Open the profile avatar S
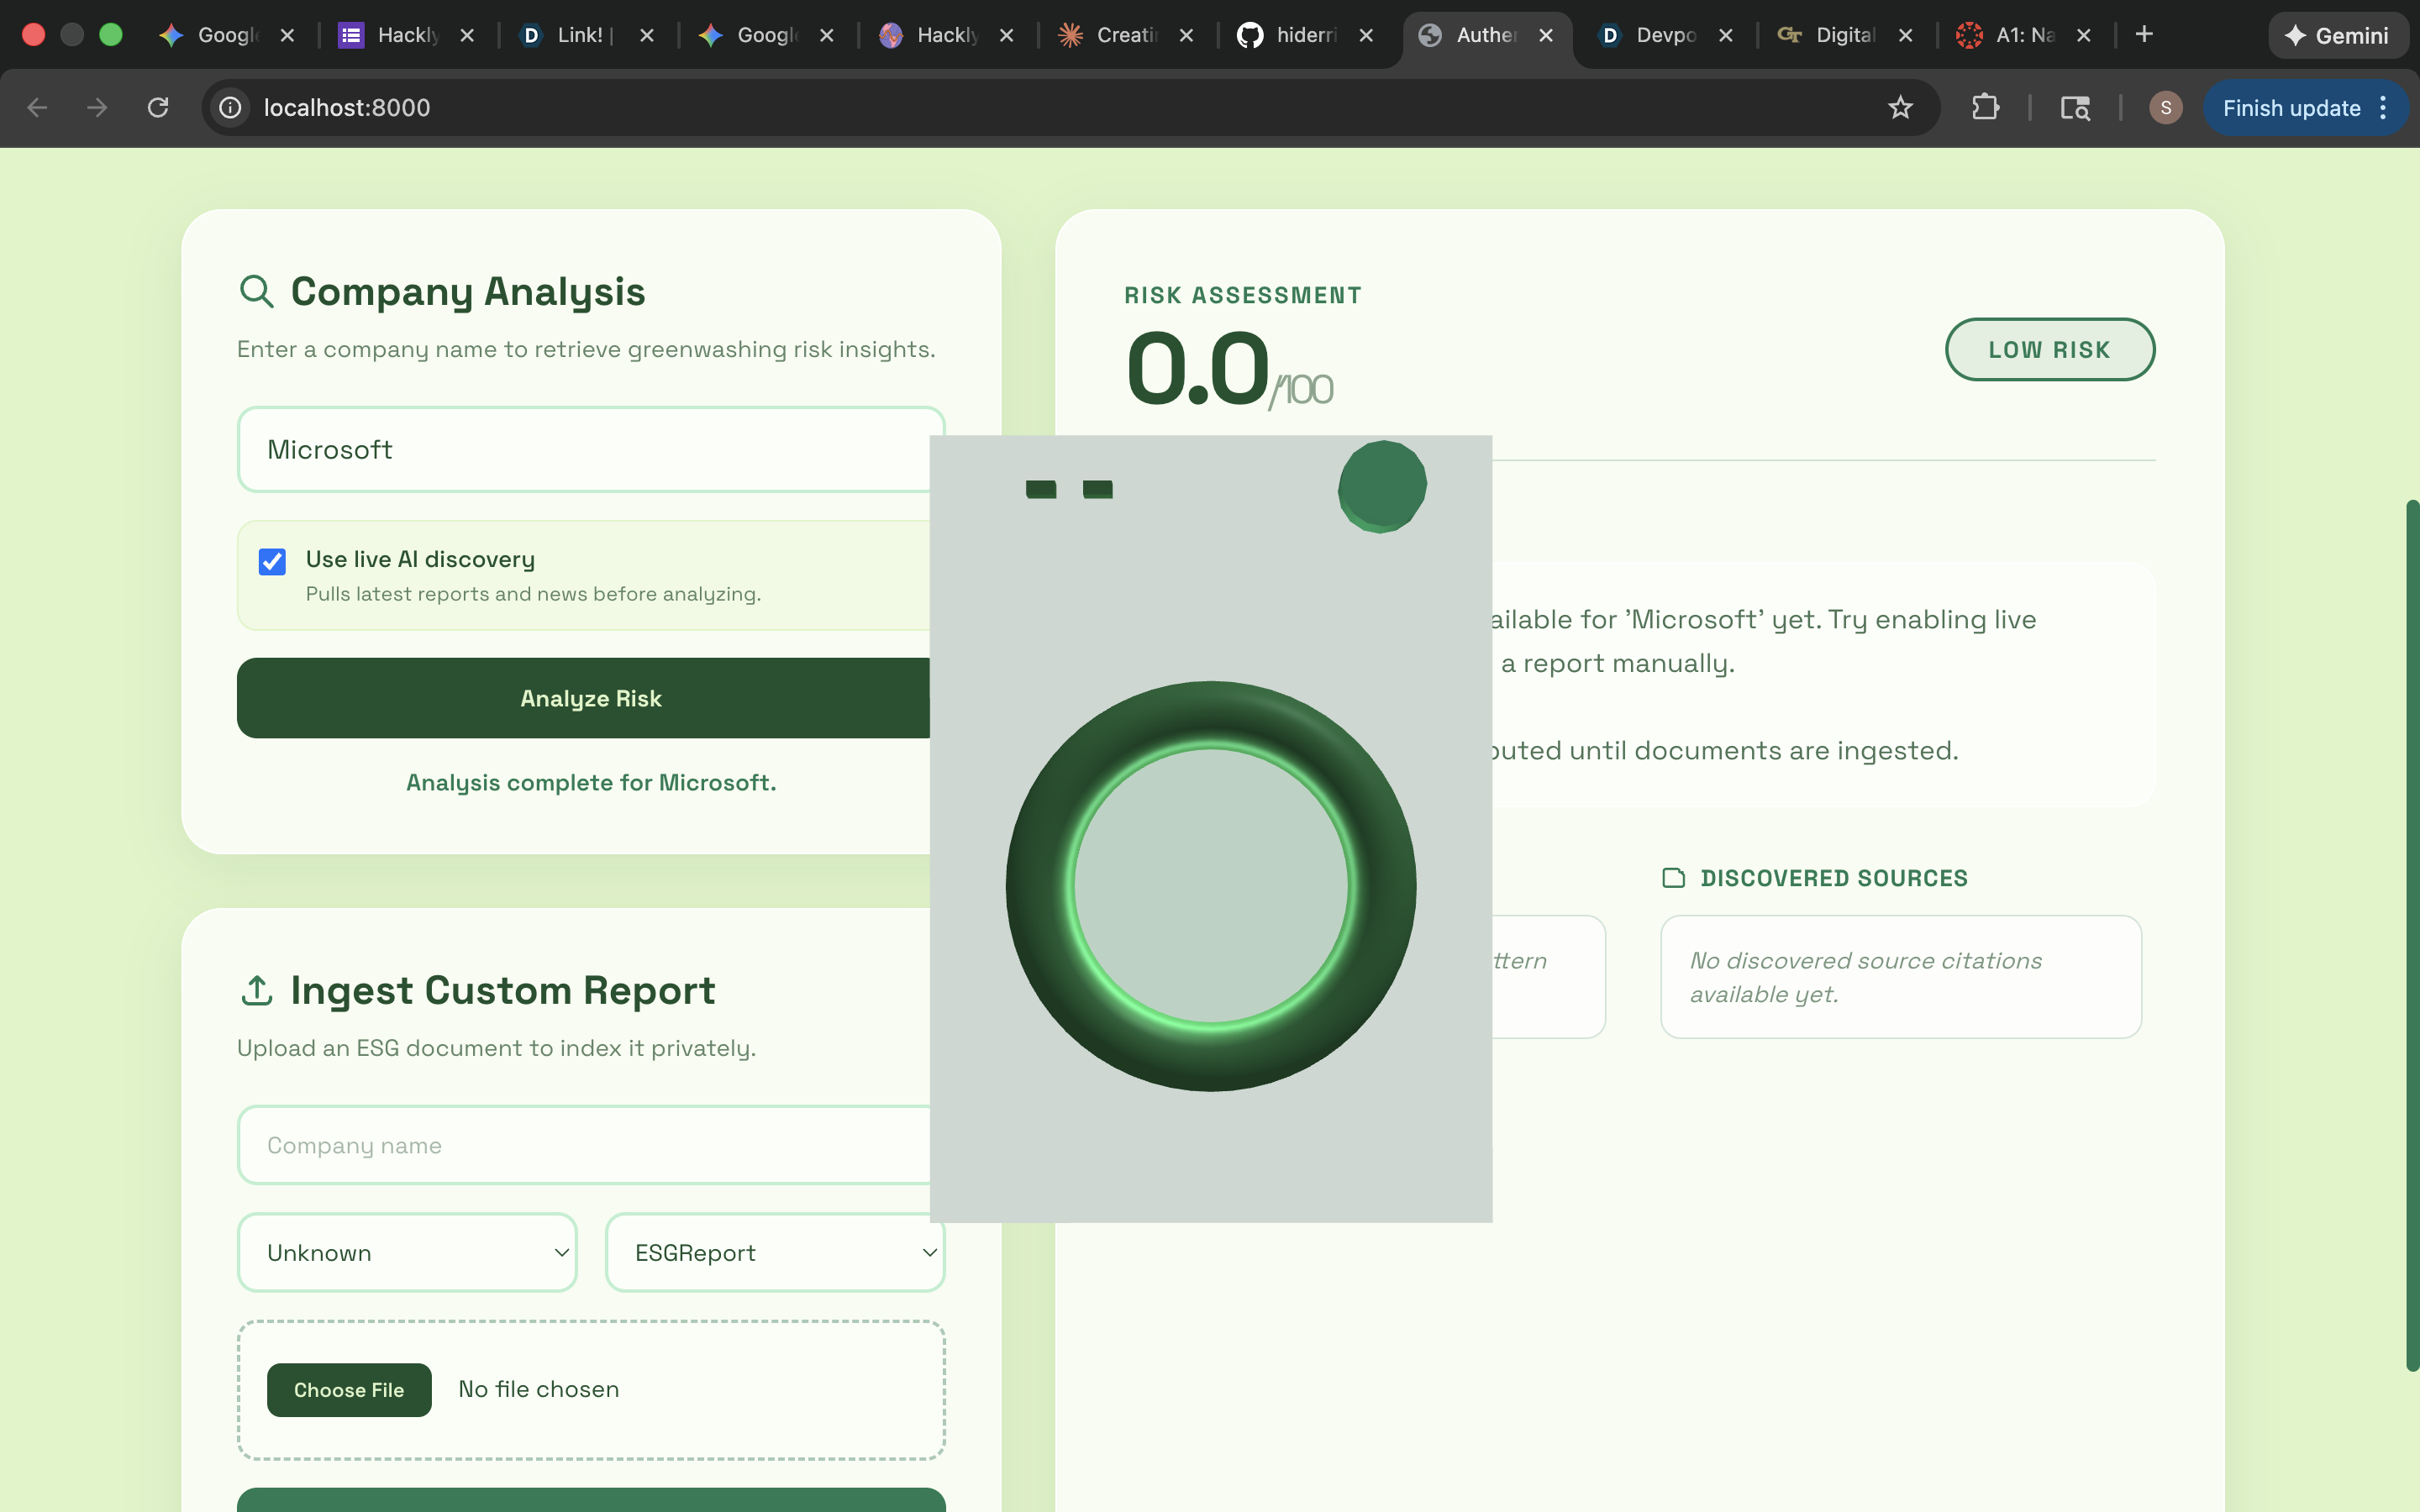This screenshot has width=2420, height=1512. (2165, 108)
